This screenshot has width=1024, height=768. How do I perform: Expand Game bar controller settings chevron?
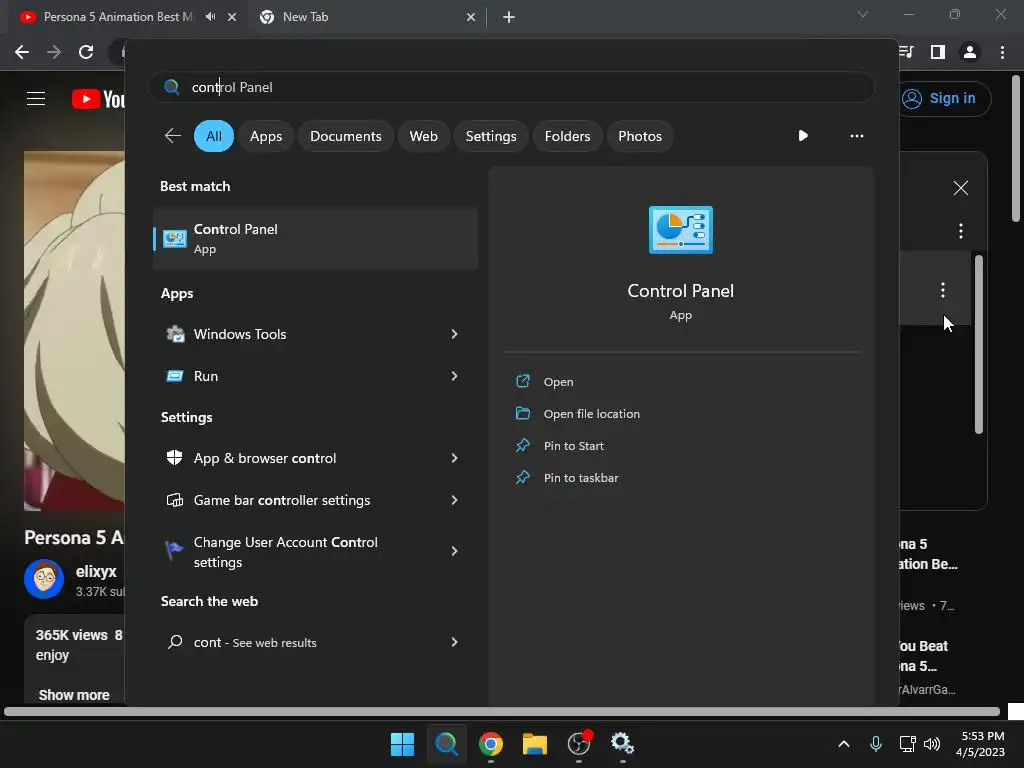(x=454, y=500)
